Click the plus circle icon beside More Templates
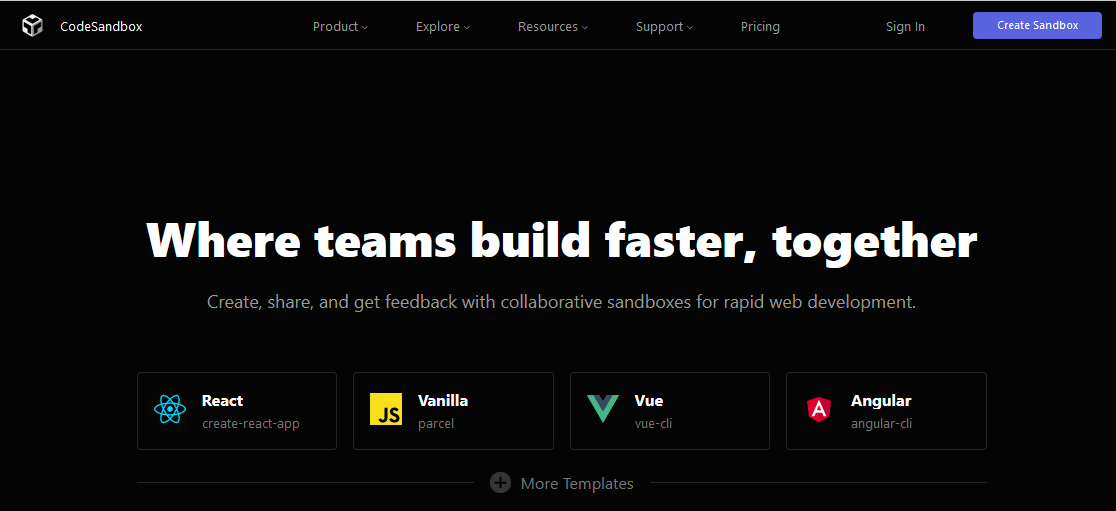The height and width of the screenshot is (511, 1116). tap(500, 483)
